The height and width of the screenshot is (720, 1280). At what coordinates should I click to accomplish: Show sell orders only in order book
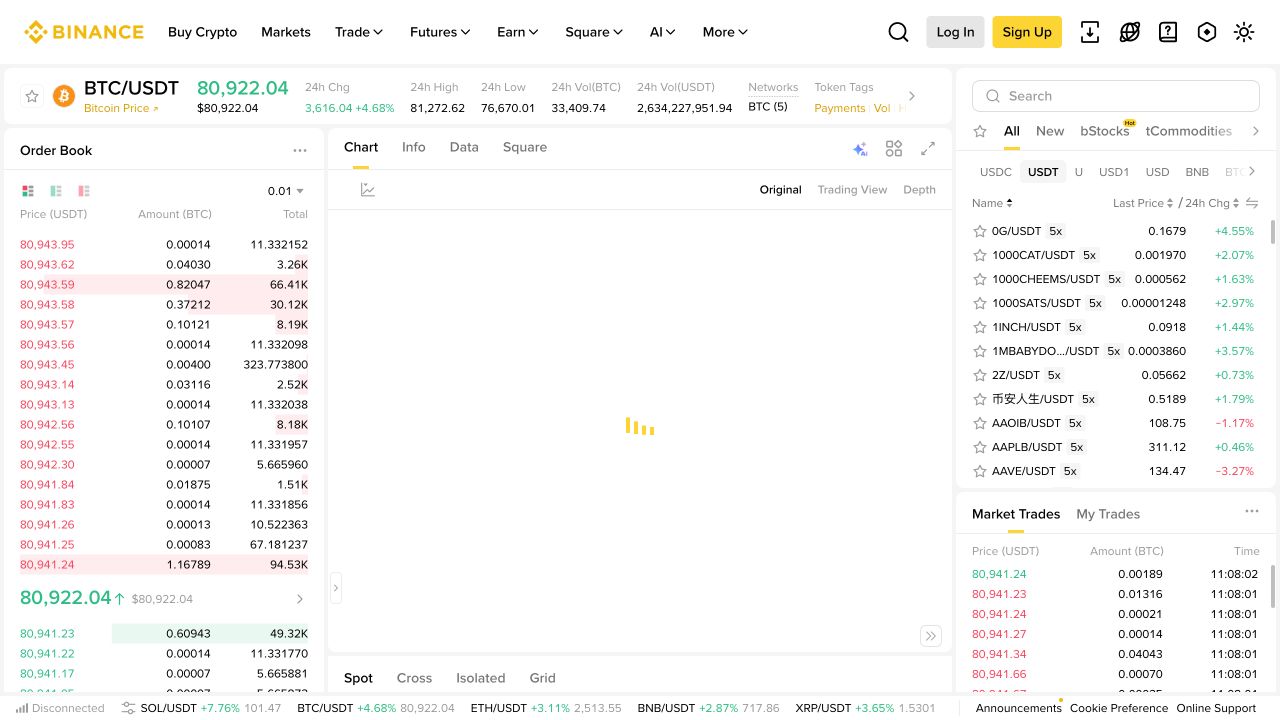point(84,191)
